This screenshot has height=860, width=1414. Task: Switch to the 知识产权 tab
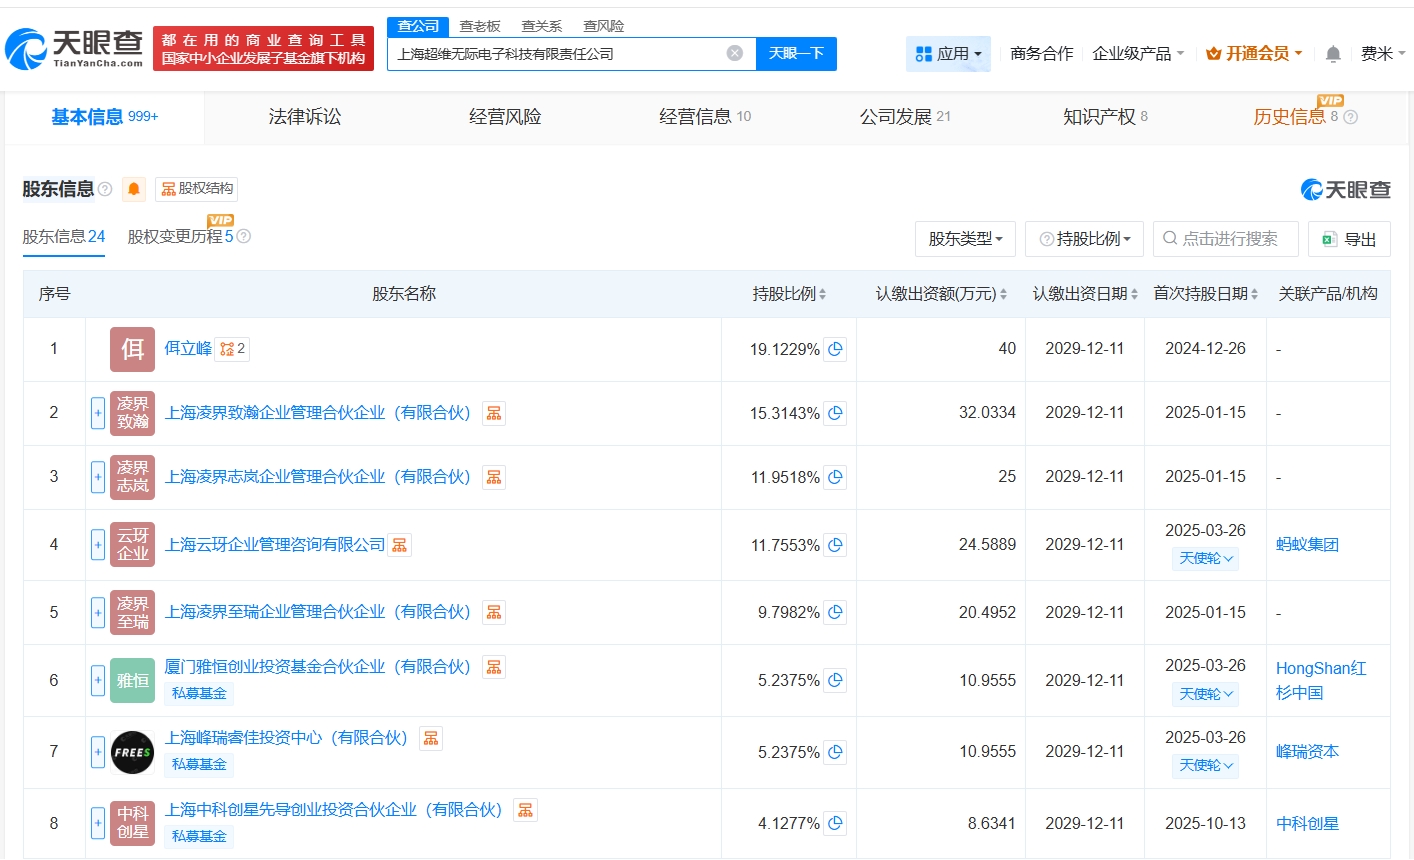click(x=1105, y=117)
